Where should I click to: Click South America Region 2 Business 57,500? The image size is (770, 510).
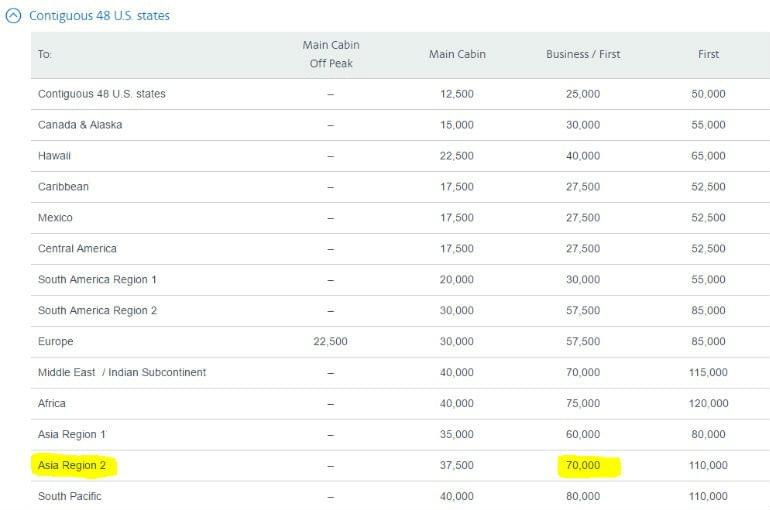(583, 310)
